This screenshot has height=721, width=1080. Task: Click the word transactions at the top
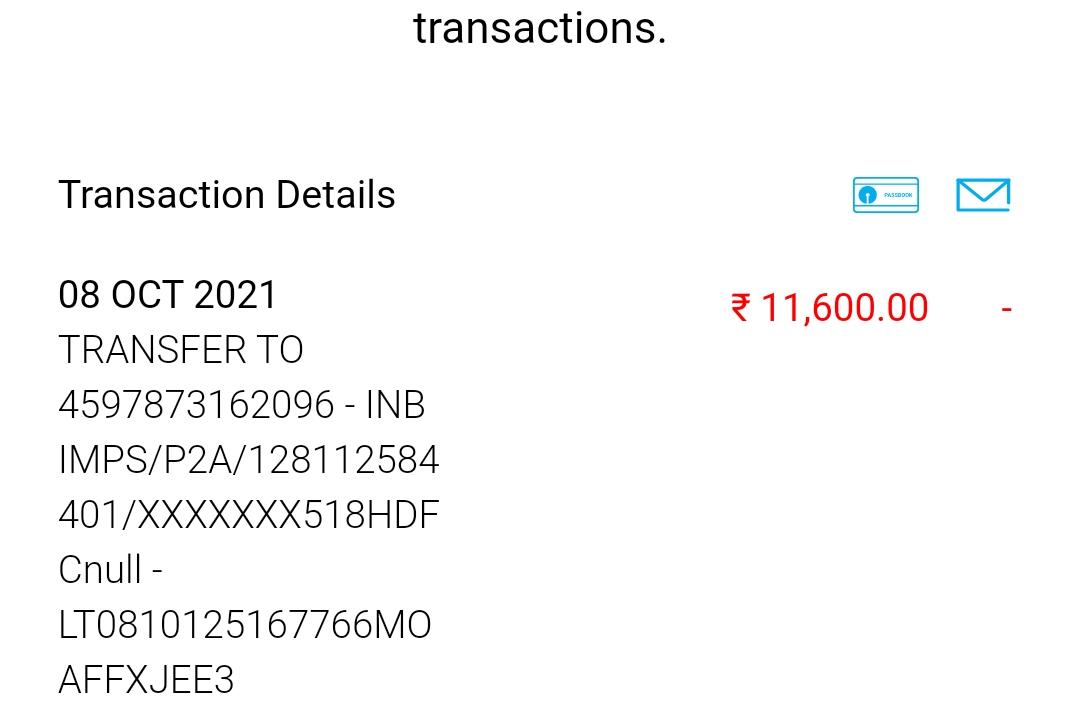click(x=539, y=28)
